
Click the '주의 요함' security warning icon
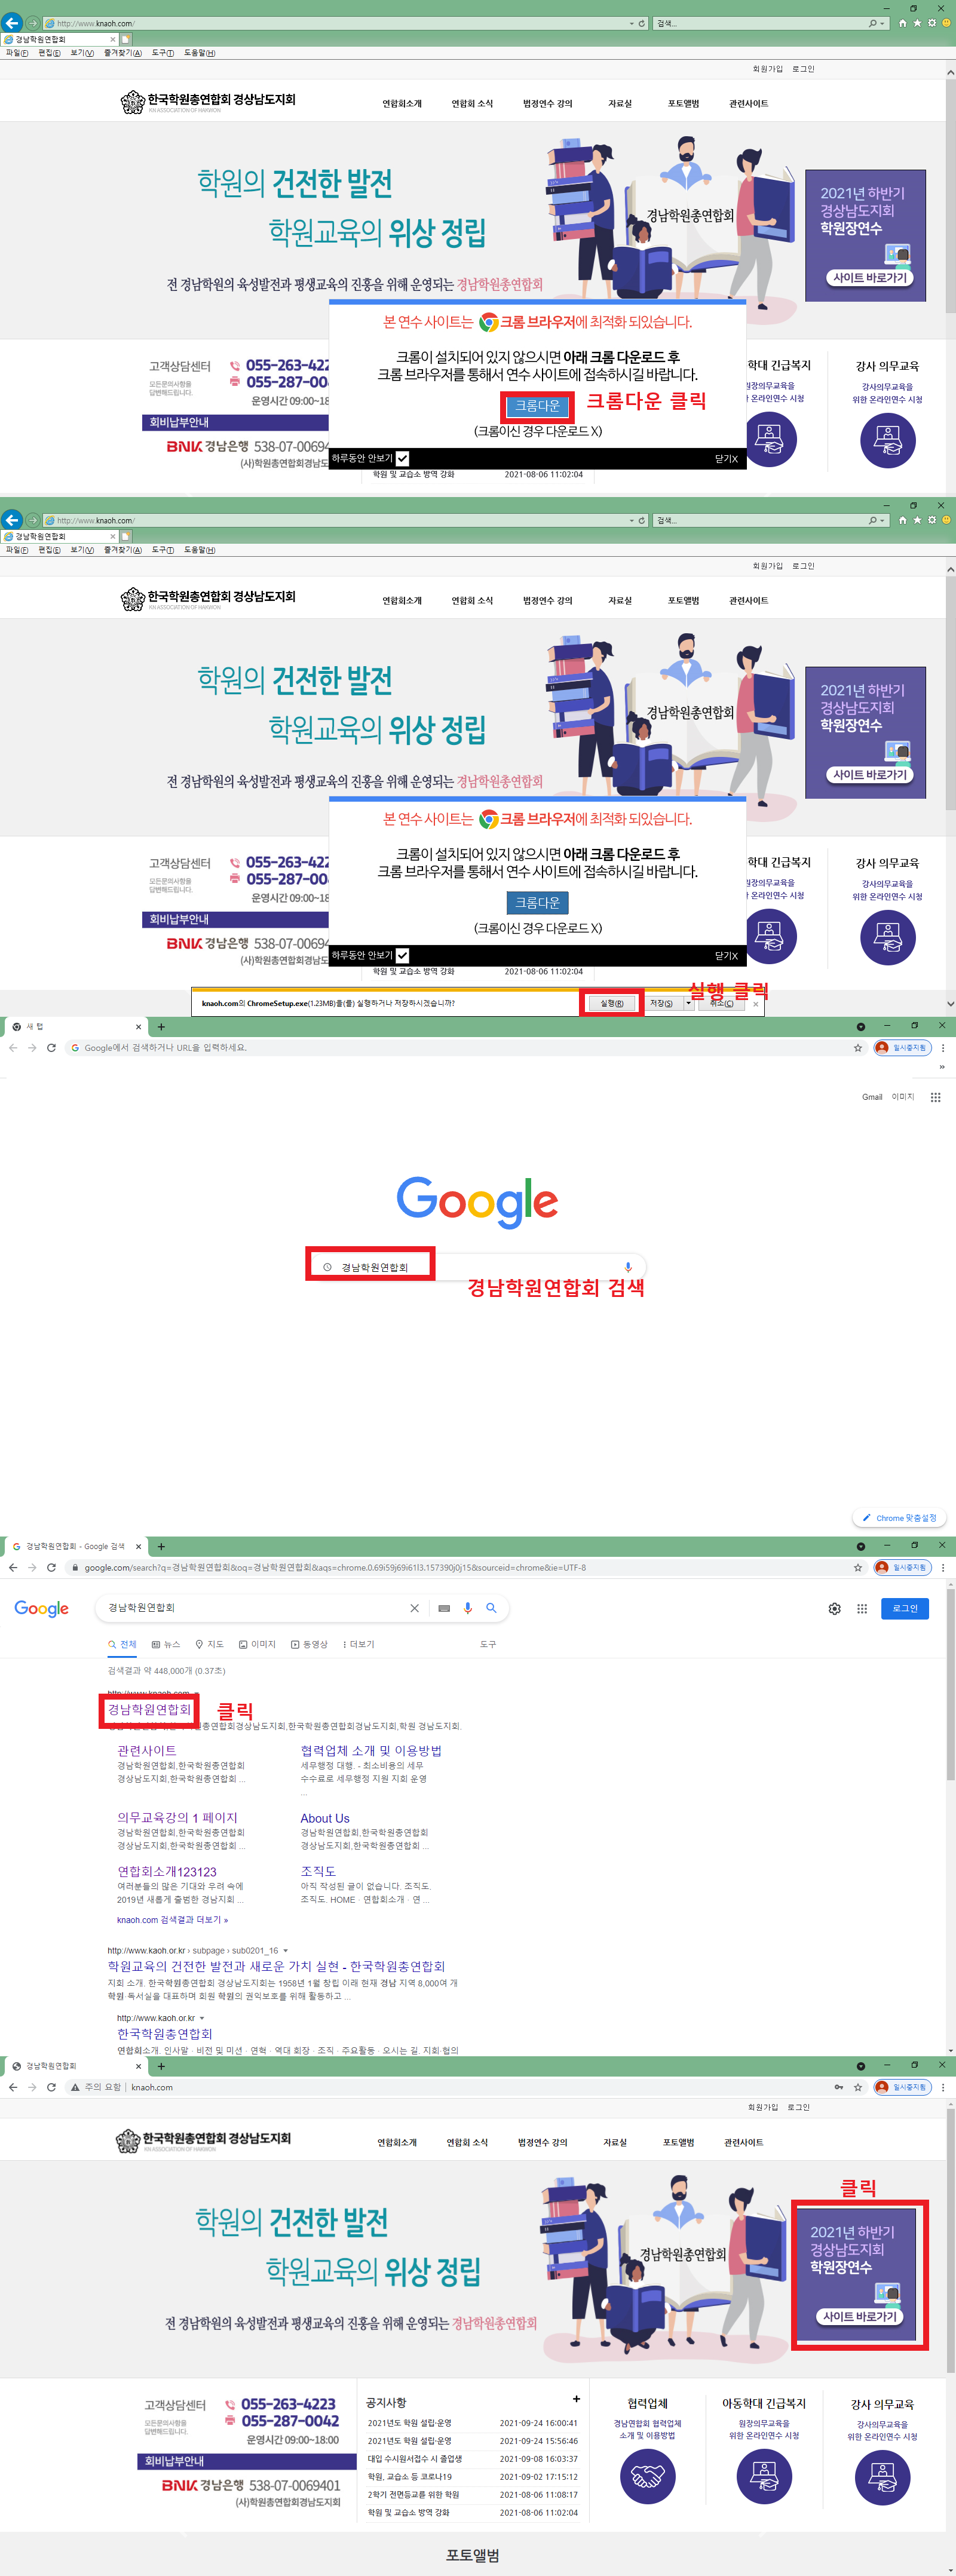coord(75,2087)
